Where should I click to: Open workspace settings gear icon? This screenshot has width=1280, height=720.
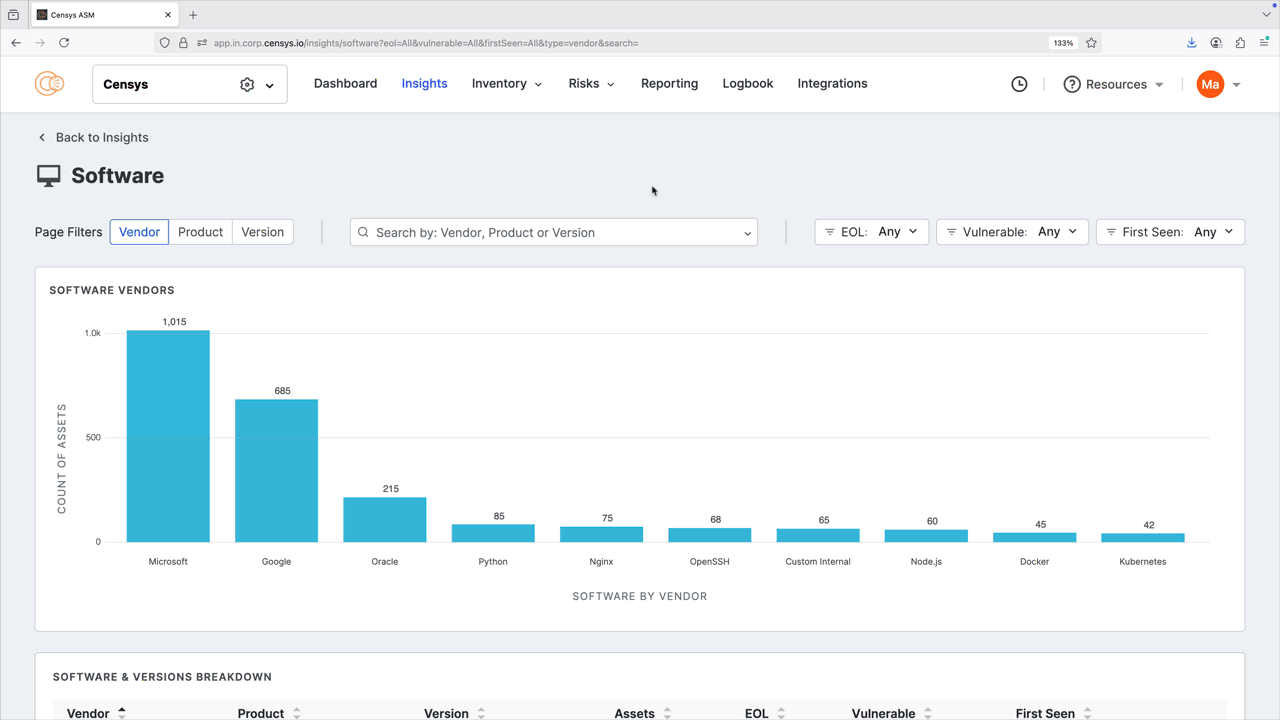[247, 85]
